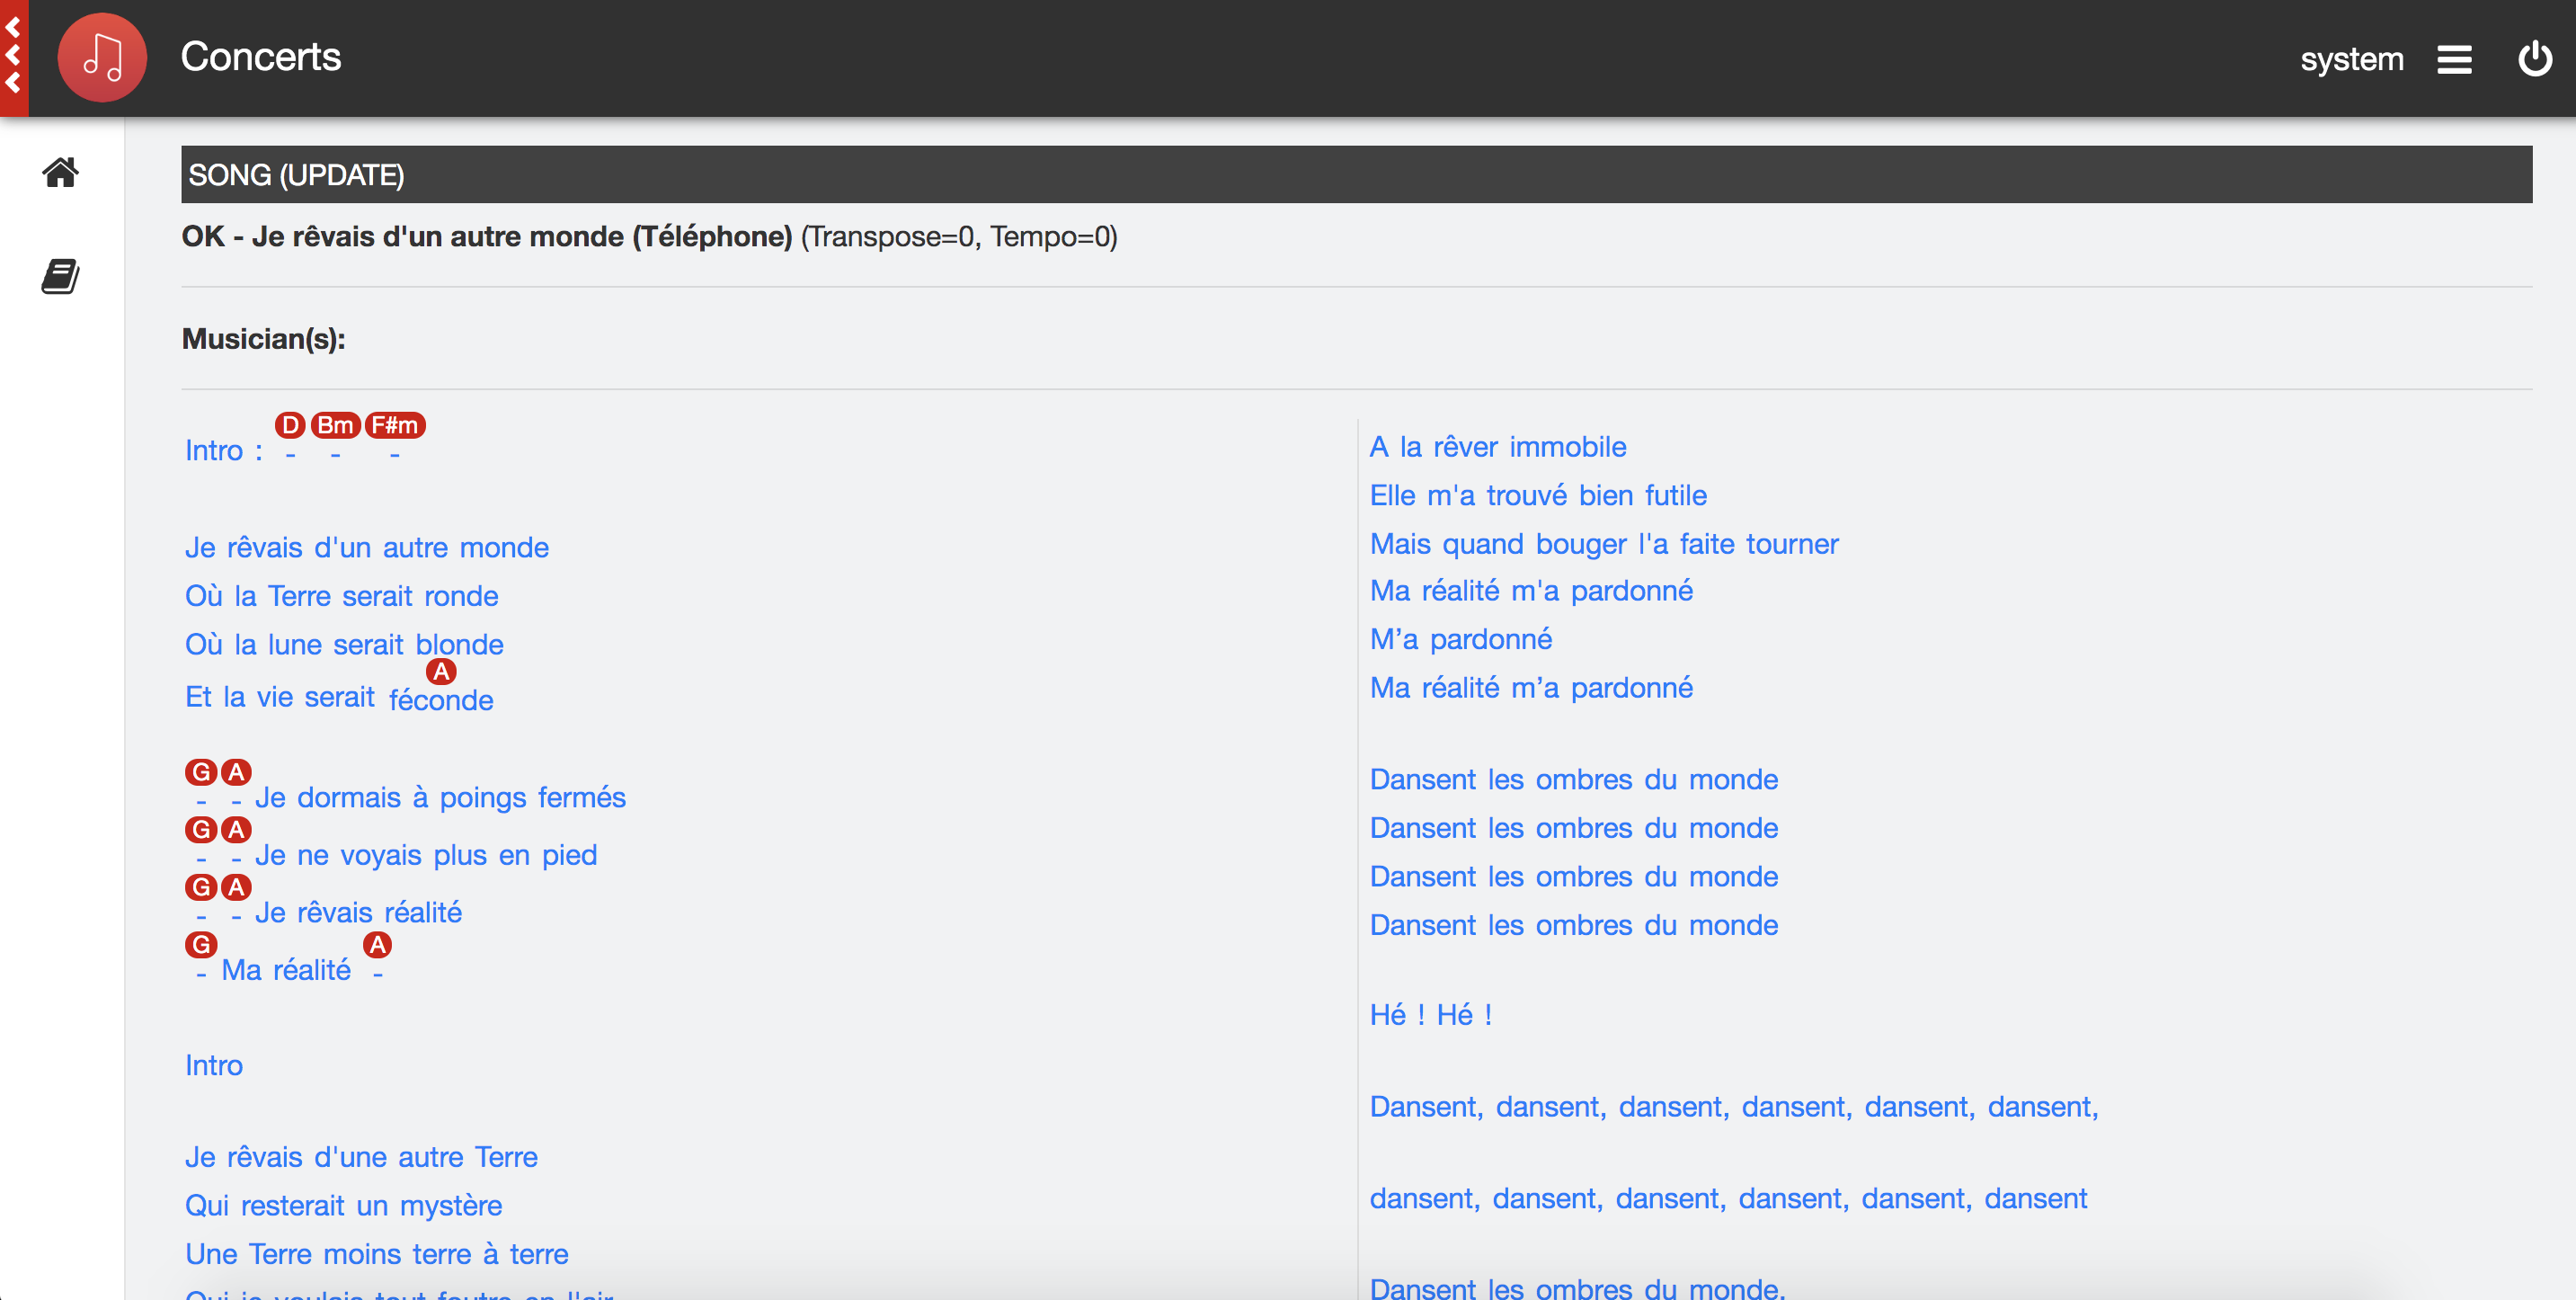The width and height of the screenshot is (2576, 1300).
Task: Click A chord before 'Je dormais à poings fermés'
Action: tap(236, 772)
